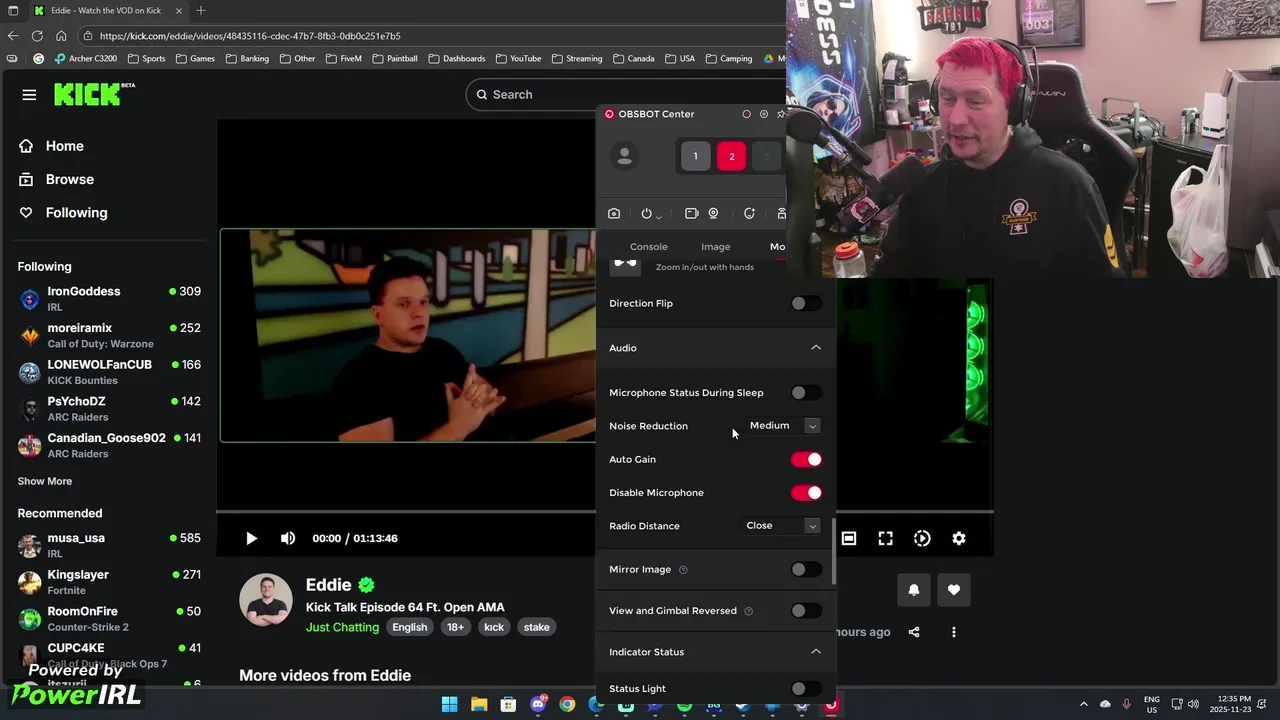This screenshot has width=1280, height=720.
Task: Expand the power options chevron
Action: (x=659, y=215)
